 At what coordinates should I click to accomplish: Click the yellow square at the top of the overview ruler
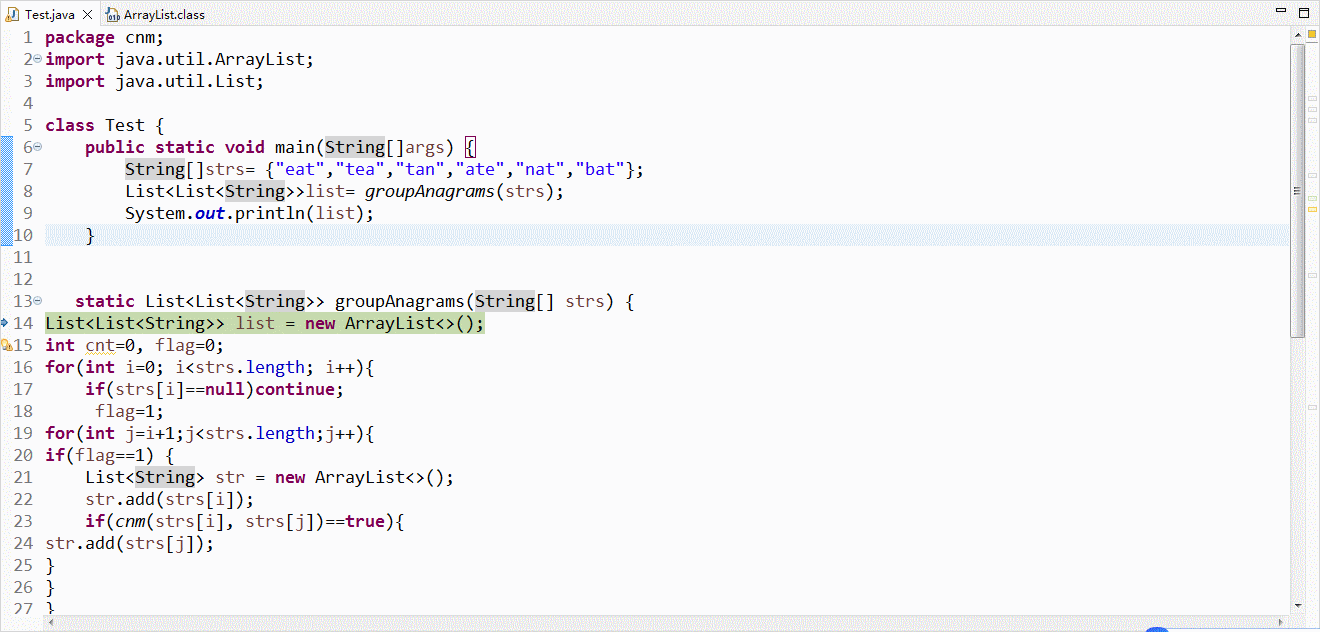[1312, 34]
